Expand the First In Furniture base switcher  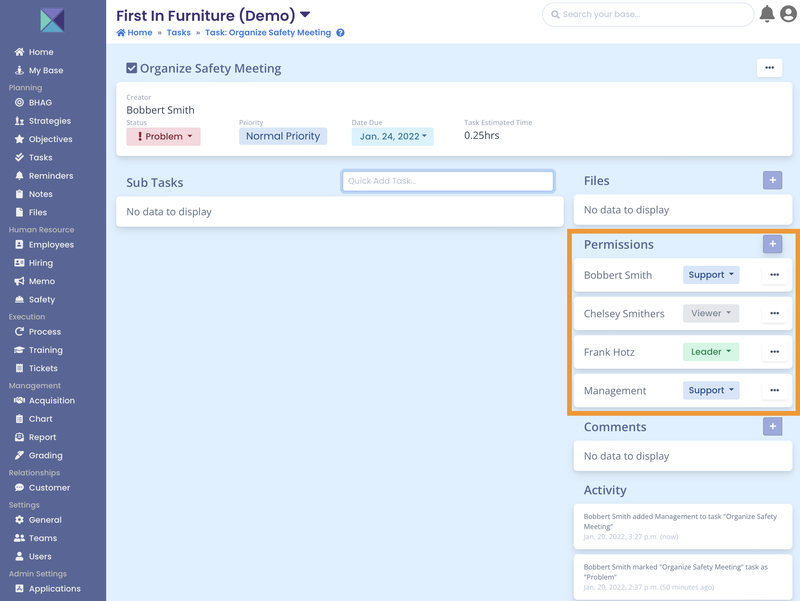(305, 15)
